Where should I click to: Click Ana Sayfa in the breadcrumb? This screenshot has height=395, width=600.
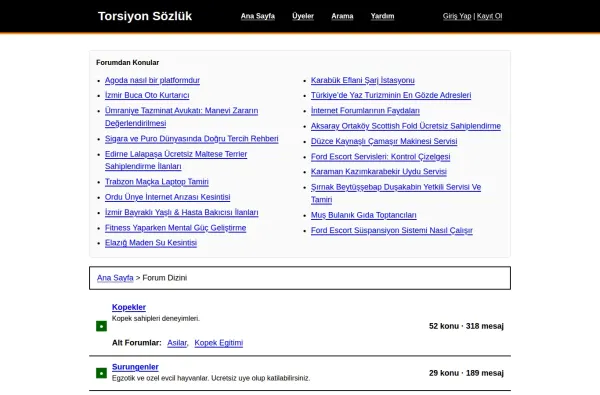(115, 278)
